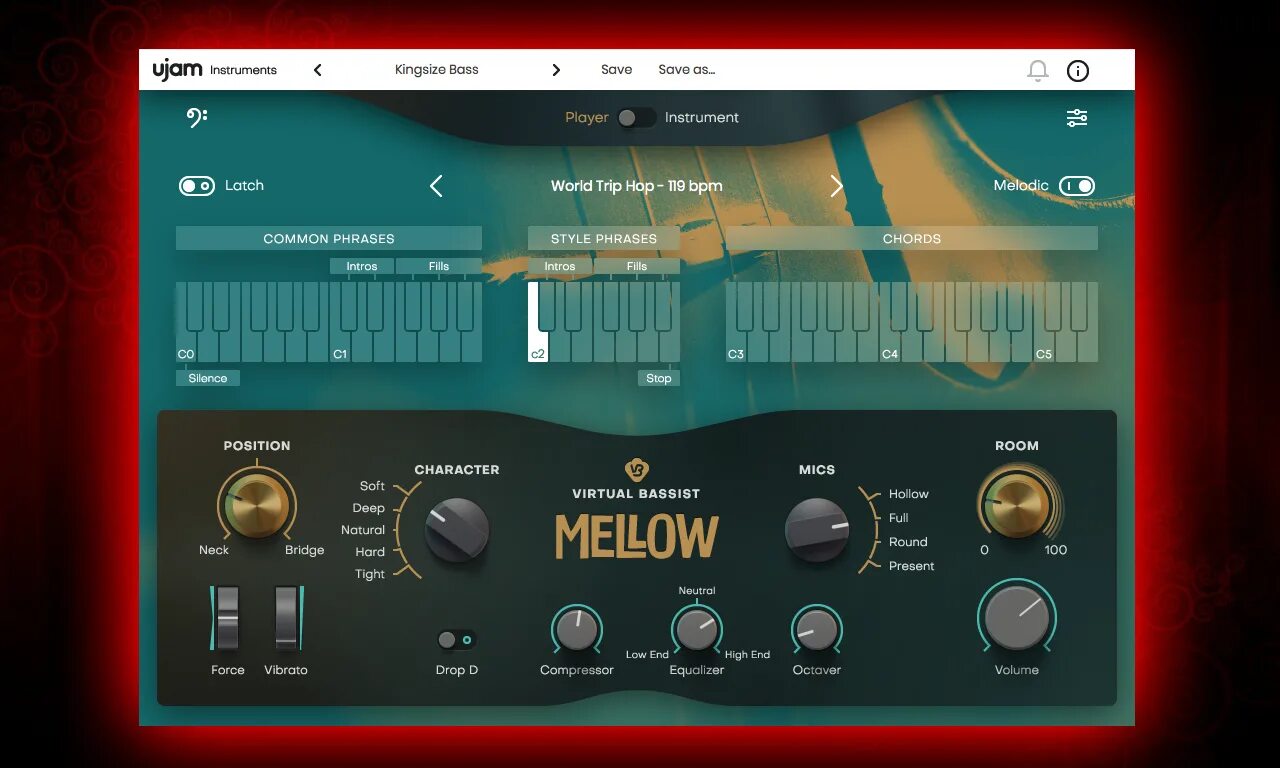Play the C1 key

(340, 347)
